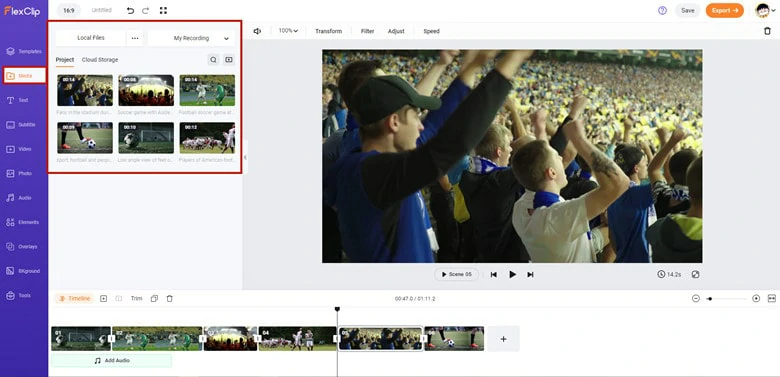This screenshot has height=377, width=780.
Task: Select timeline clip 02
Action: (157, 339)
